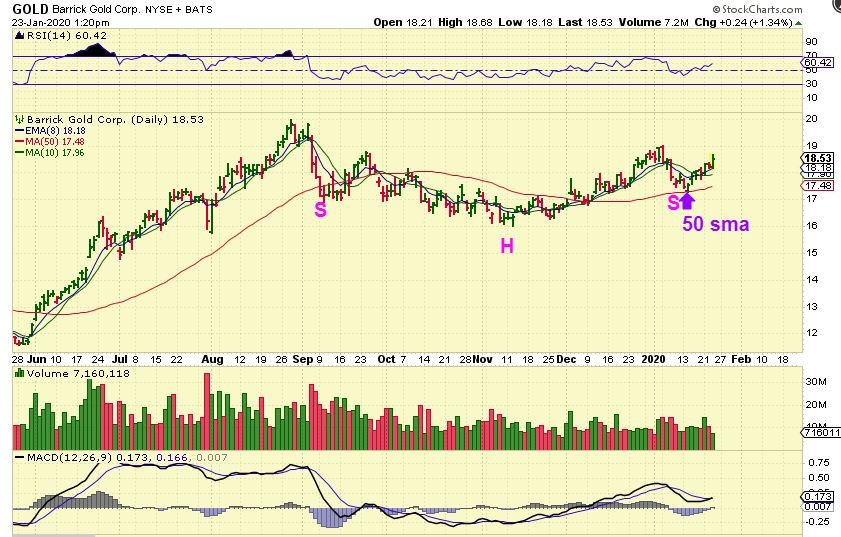Viewport: 841px width, 537px height.
Task: Click the -0.25 MACD axis label
Action: 817,521
